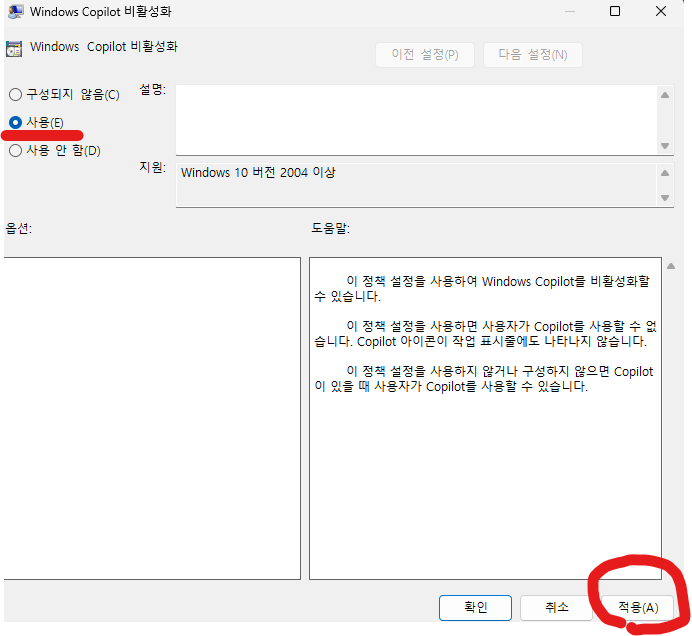Click the title bar Group Policy icon
The width and height of the screenshot is (692, 636).
(16, 12)
